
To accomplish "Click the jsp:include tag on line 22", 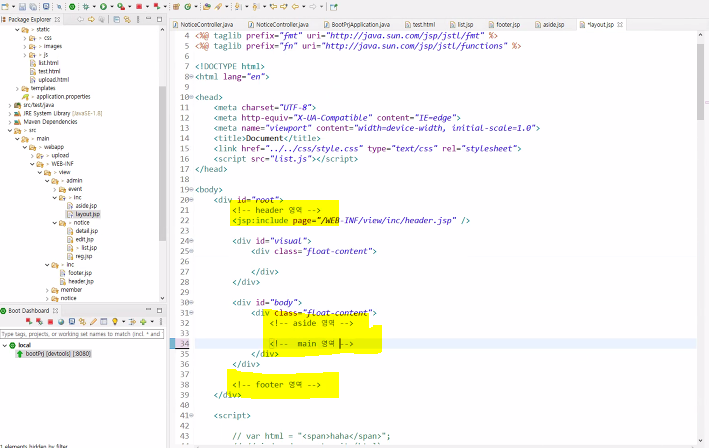I will [x=351, y=221].
